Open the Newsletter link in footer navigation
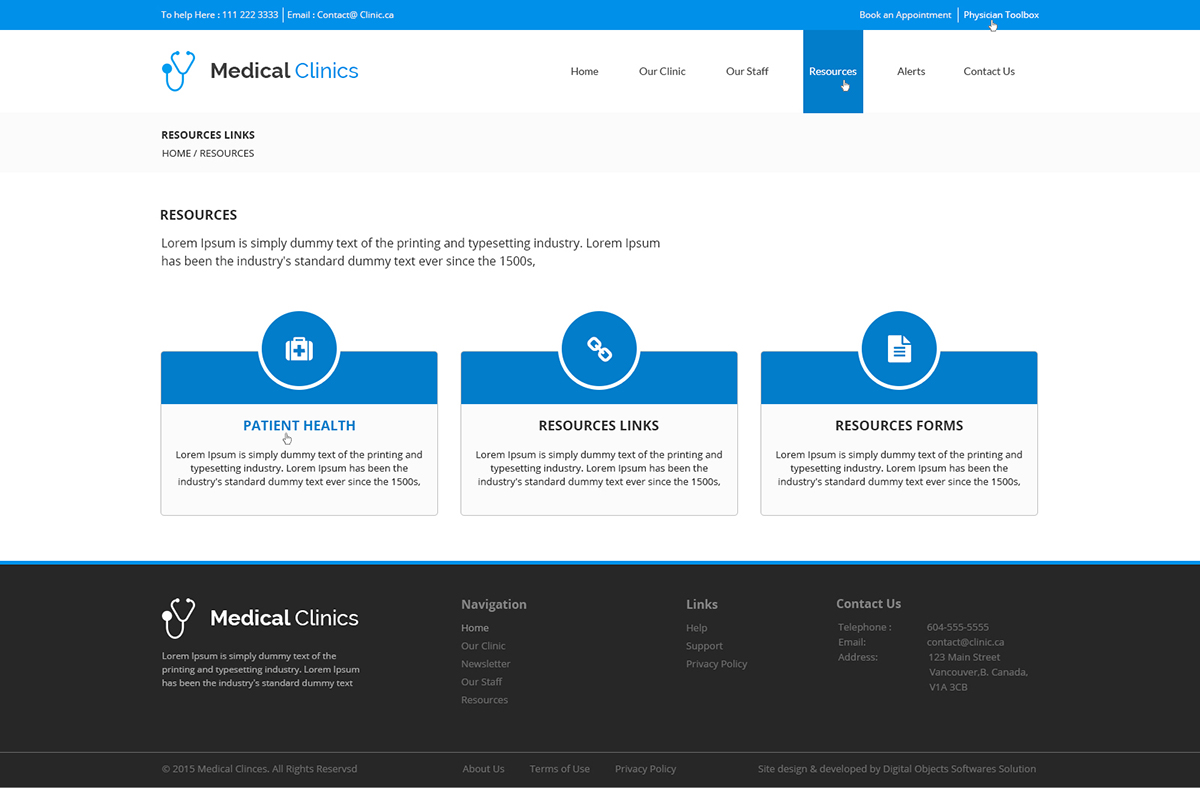The width and height of the screenshot is (1200, 788). click(x=485, y=663)
